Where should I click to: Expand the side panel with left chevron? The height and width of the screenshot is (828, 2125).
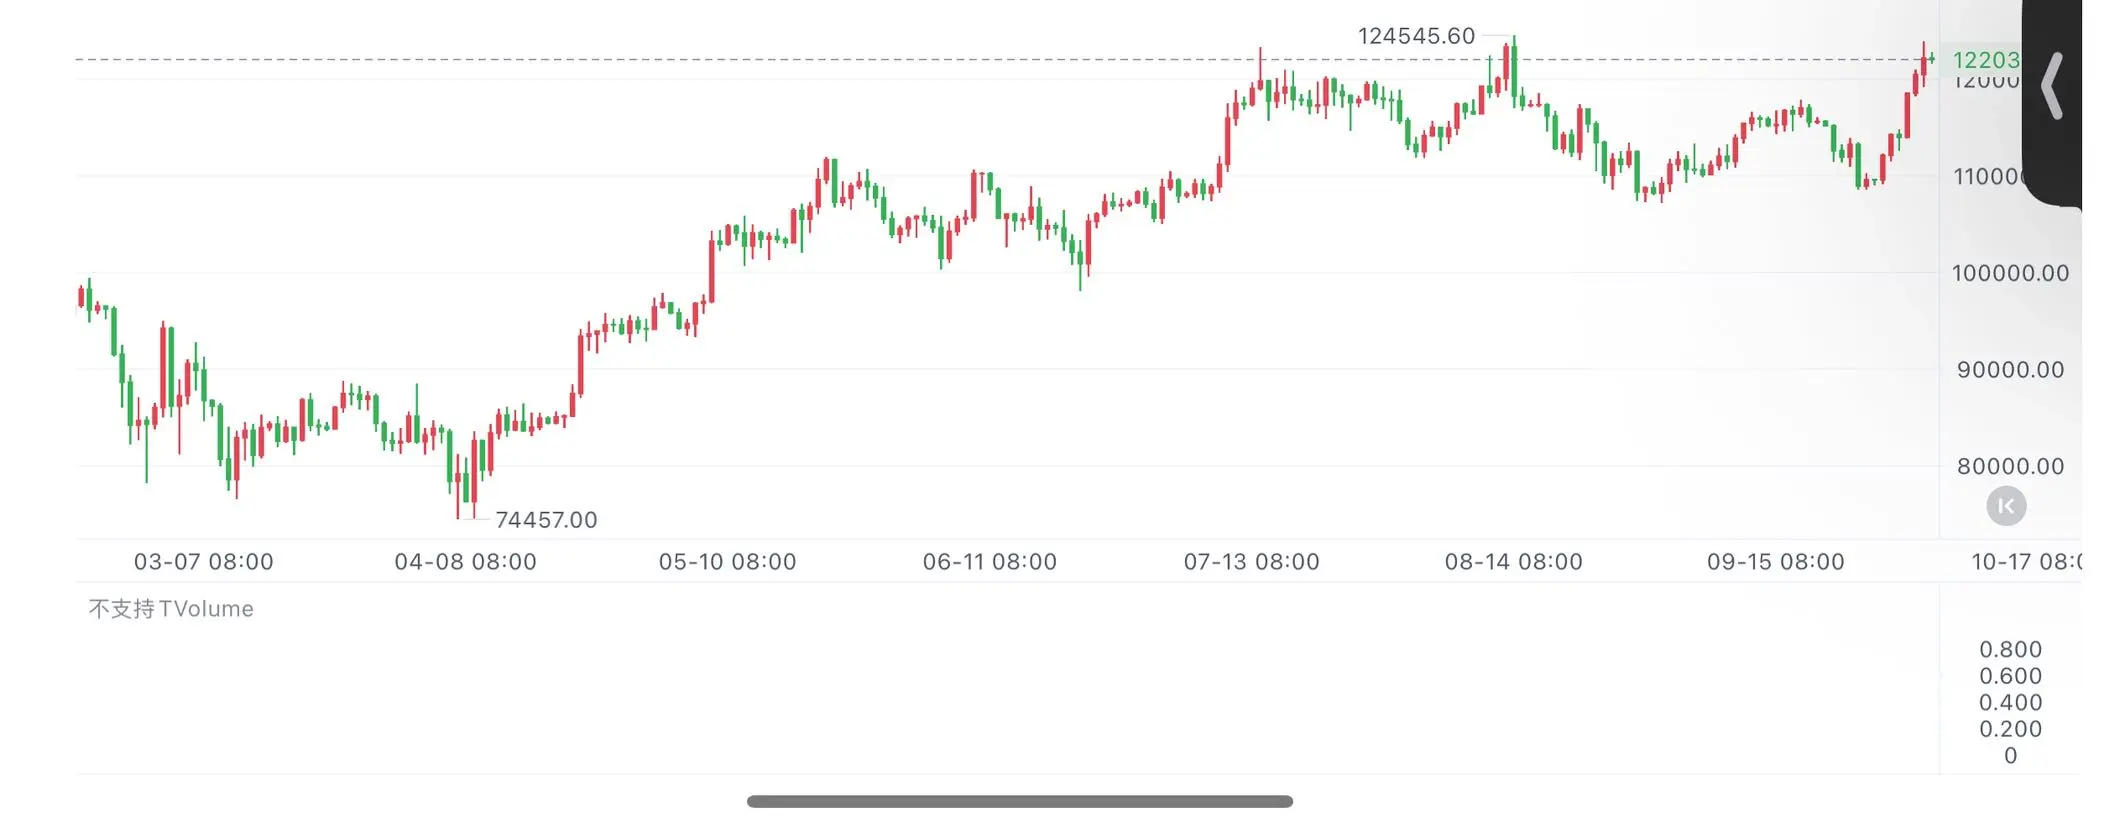pyautogui.click(x=2052, y=88)
